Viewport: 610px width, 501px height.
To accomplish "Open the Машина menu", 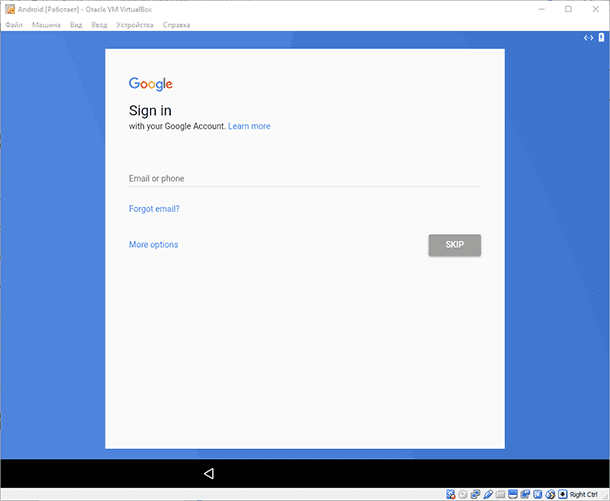I will click(x=46, y=25).
